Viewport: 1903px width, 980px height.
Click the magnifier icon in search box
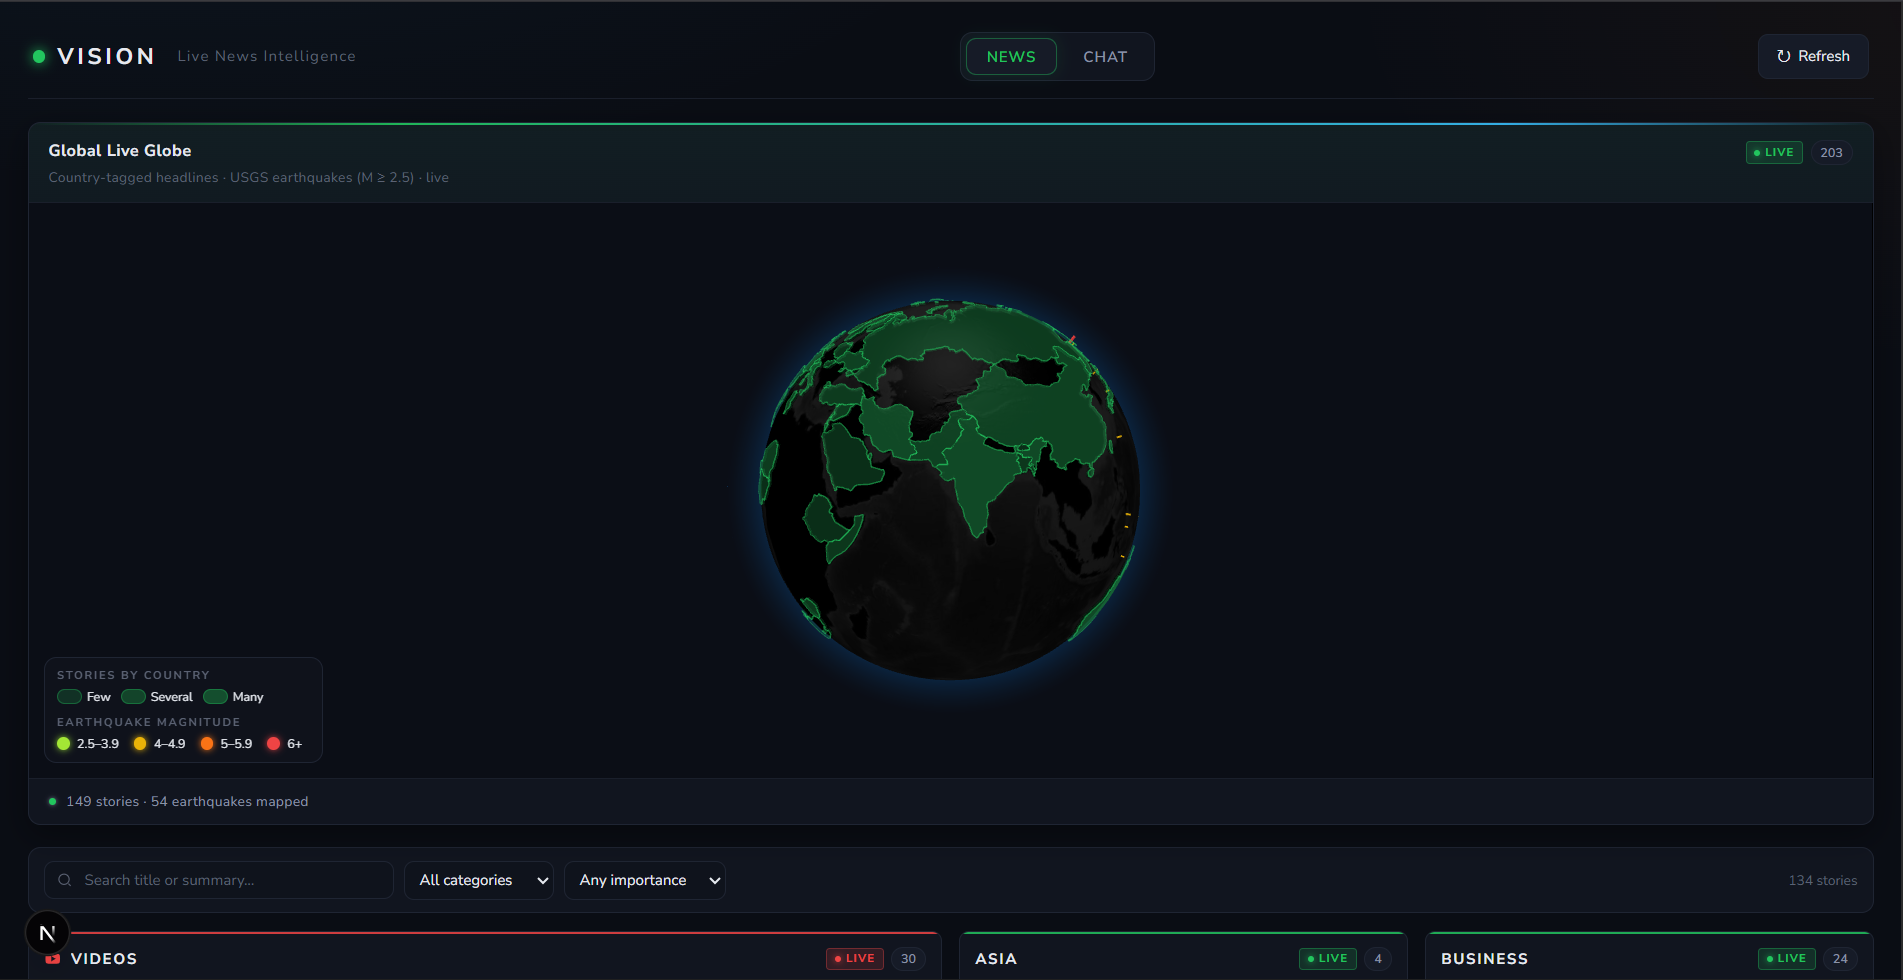(x=65, y=880)
